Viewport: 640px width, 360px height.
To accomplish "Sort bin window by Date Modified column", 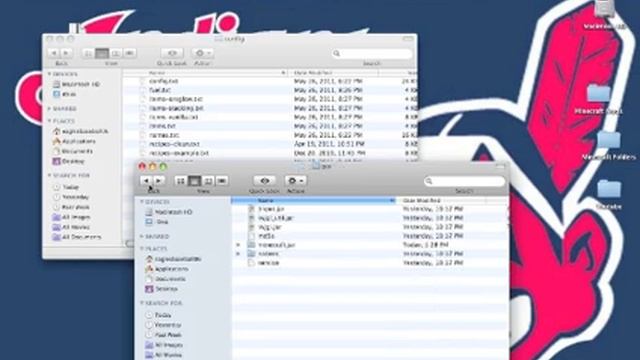I will (x=441, y=200).
